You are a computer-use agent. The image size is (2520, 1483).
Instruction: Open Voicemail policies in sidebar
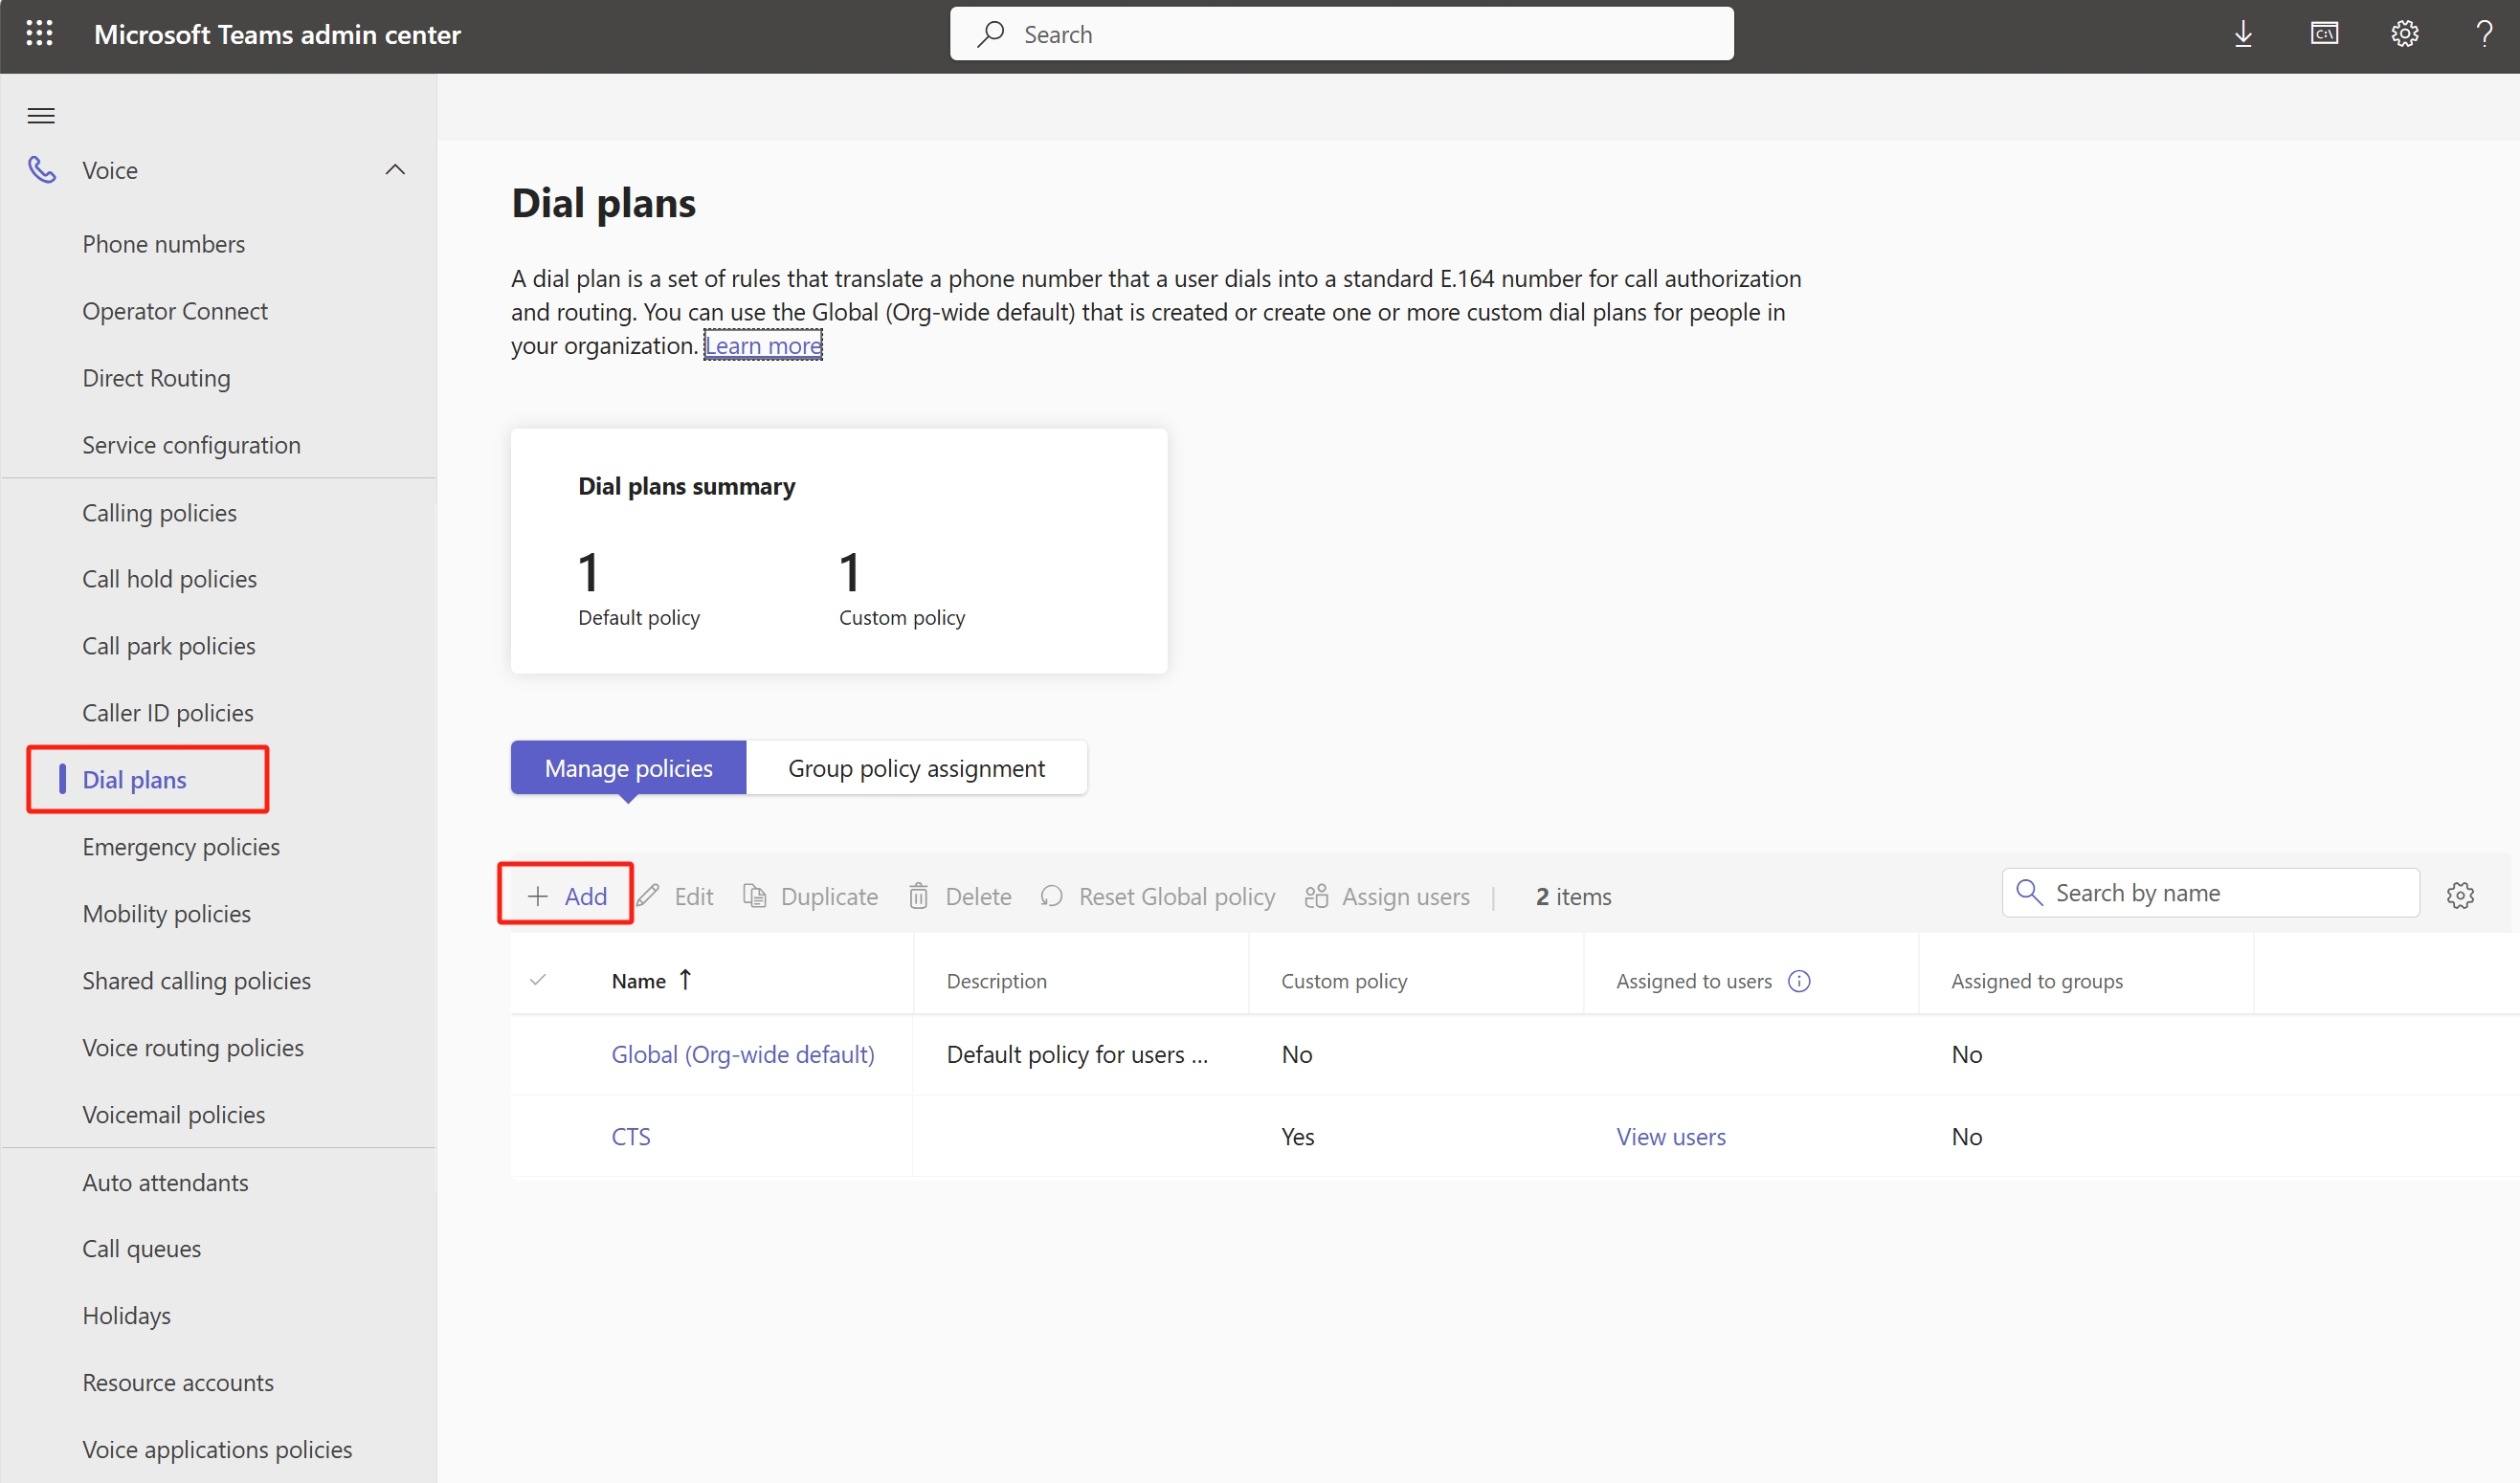click(x=174, y=1115)
